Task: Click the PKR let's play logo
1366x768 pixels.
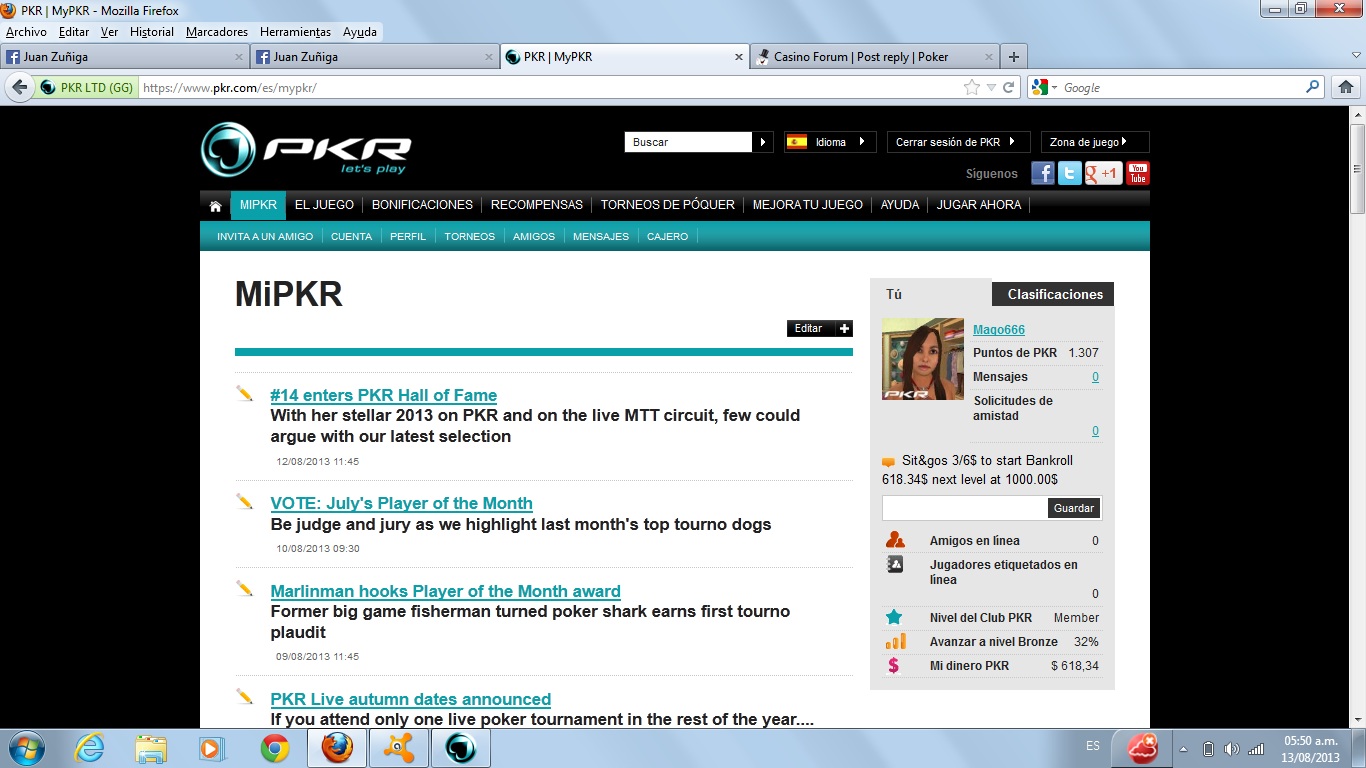Action: [306, 150]
